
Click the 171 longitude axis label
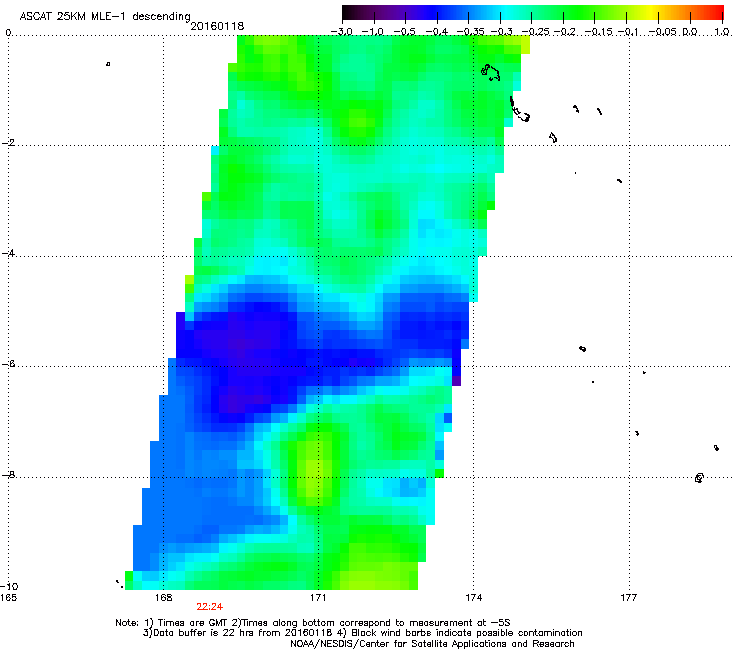tap(318, 598)
